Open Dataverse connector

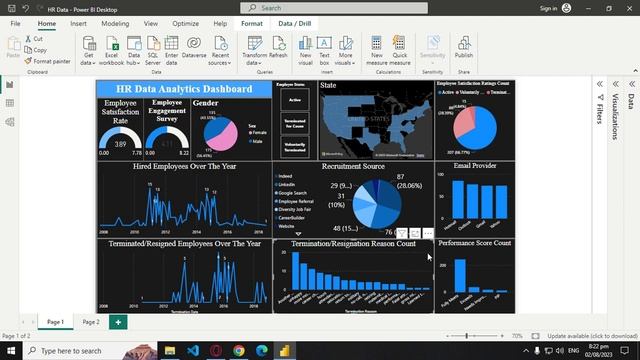click(x=194, y=47)
